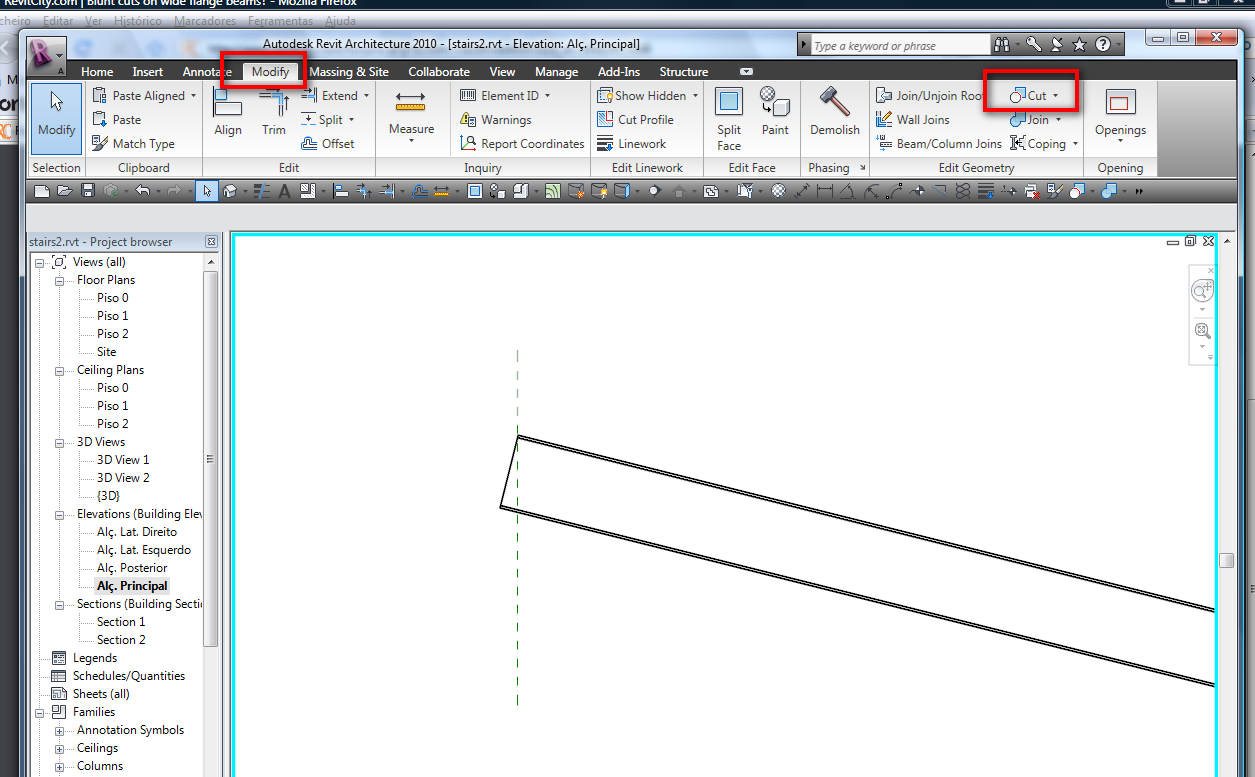This screenshot has width=1255, height=777.
Task: Collapse the Floor Plans tree node
Action: 59,280
